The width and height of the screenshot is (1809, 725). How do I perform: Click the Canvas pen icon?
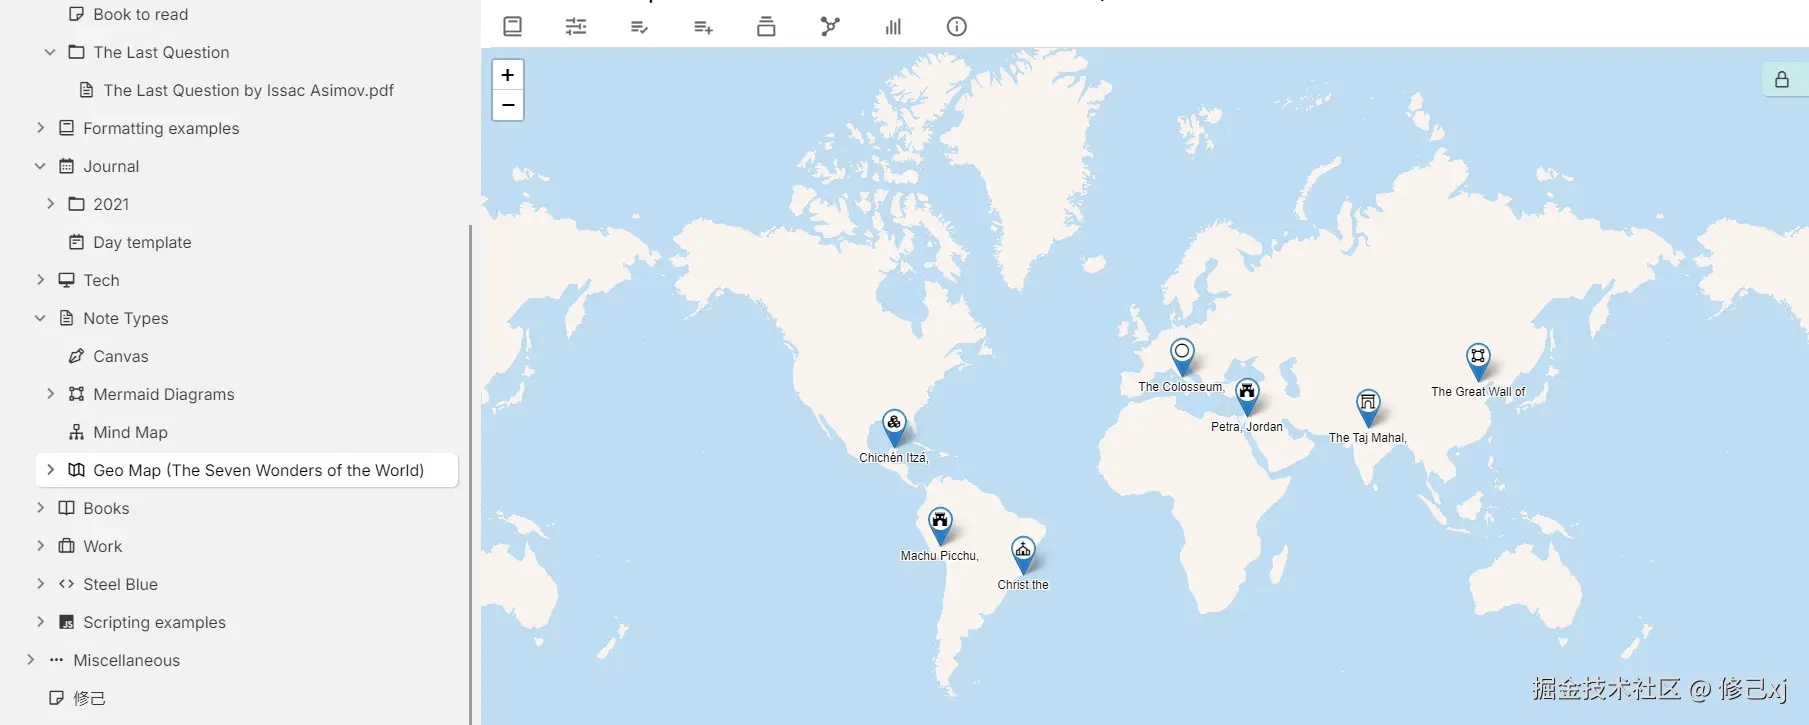click(76, 356)
